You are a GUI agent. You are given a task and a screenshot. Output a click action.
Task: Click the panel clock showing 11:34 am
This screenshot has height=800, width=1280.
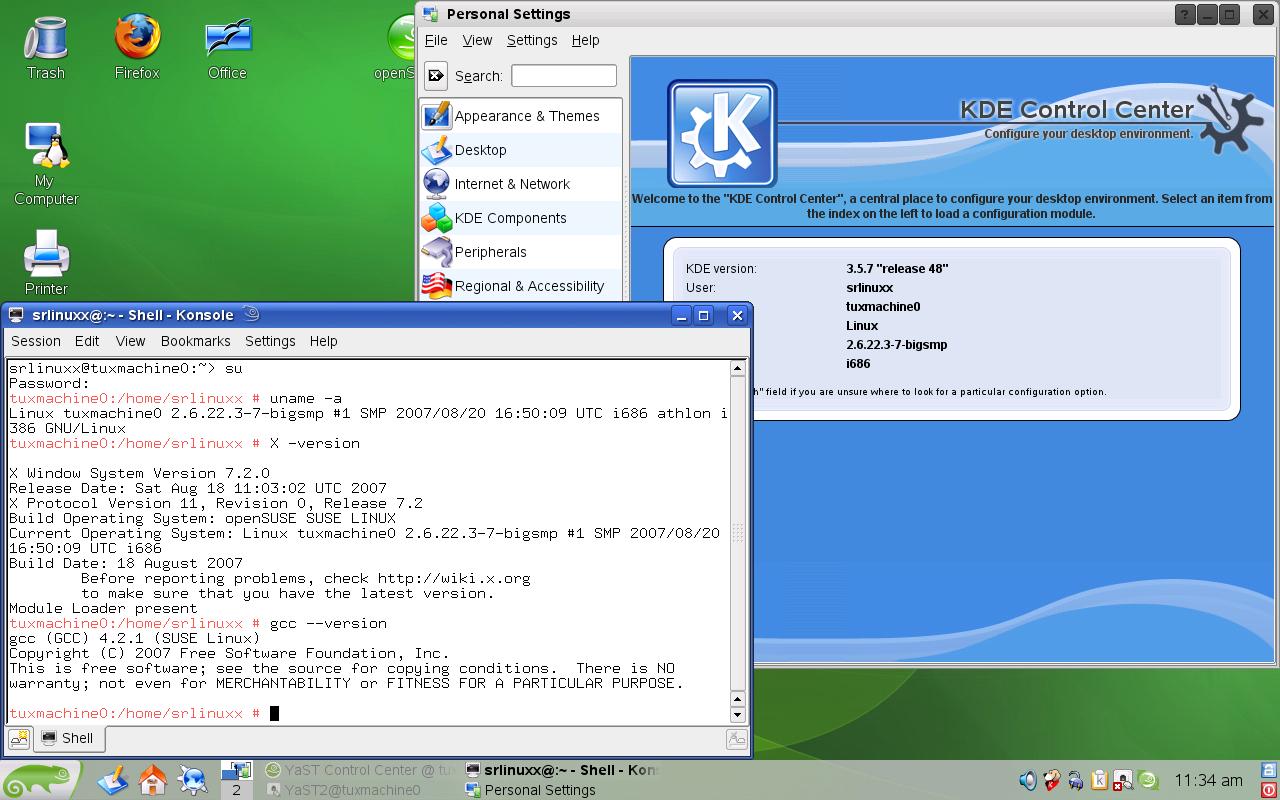[x=1209, y=780]
